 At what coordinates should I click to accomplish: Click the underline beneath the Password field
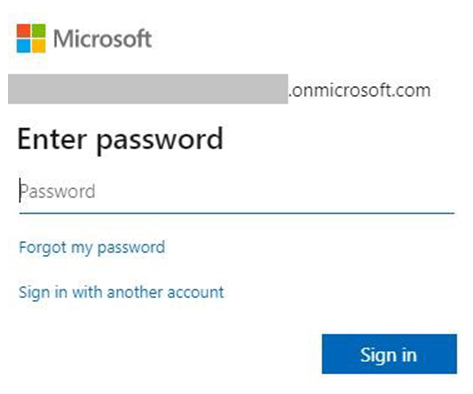click(x=237, y=212)
